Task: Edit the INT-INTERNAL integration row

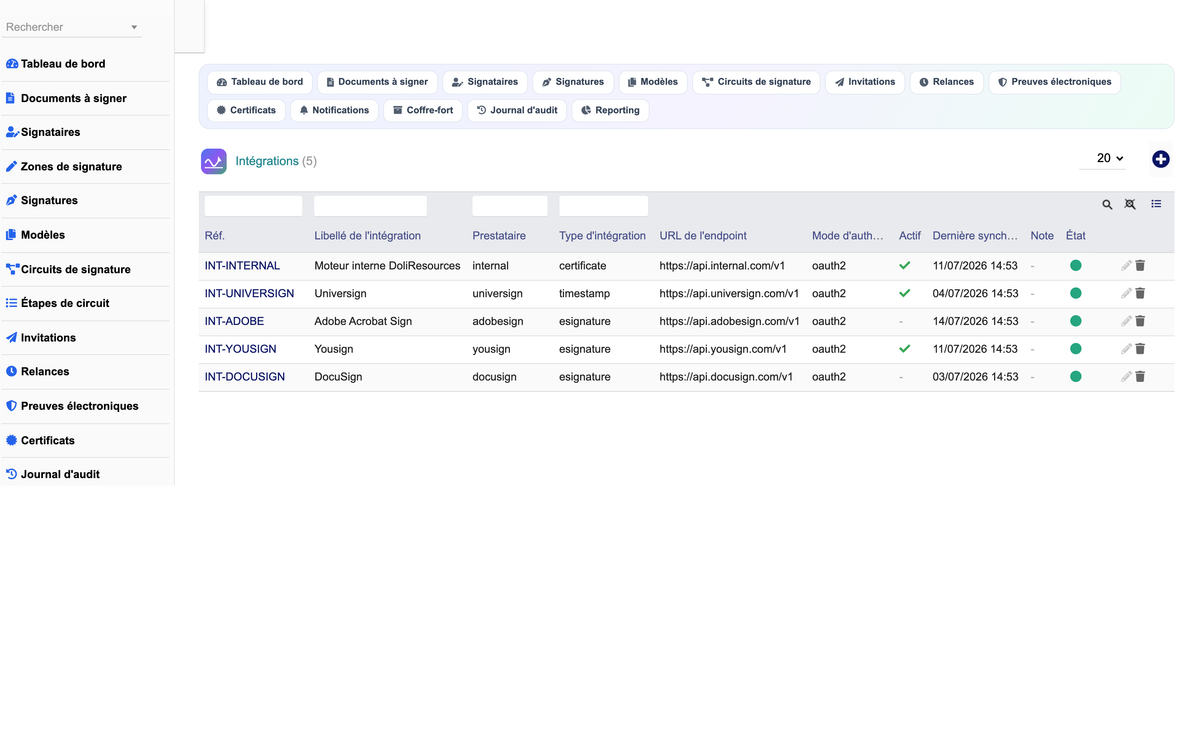Action: [x=1126, y=266]
